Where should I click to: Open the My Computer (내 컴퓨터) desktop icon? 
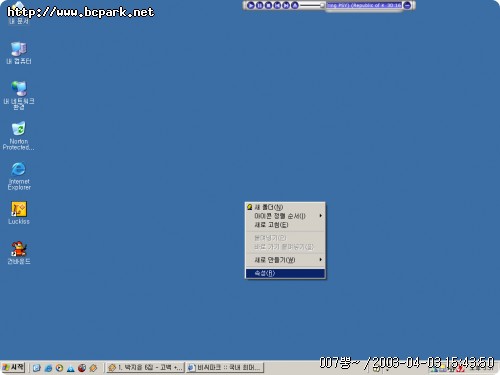coord(19,53)
